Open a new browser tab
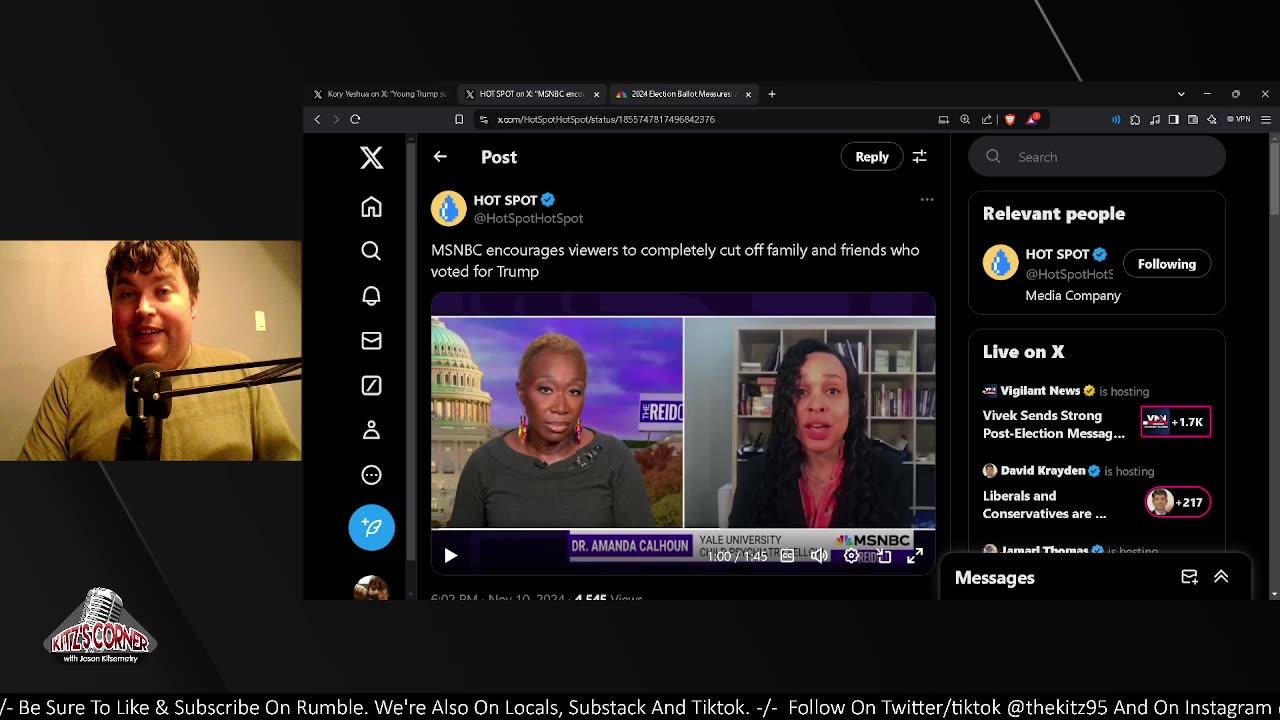The image size is (1280, 720). (x=771, y=94)
